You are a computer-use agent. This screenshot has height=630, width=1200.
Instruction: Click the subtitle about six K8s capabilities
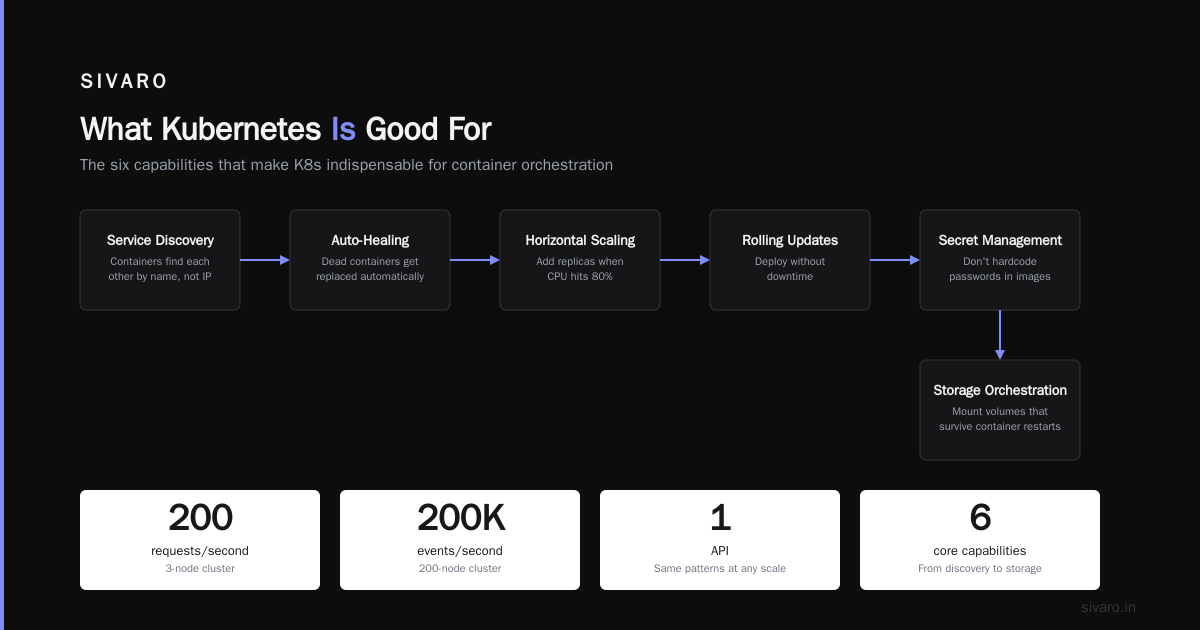[x=346, y=165]
